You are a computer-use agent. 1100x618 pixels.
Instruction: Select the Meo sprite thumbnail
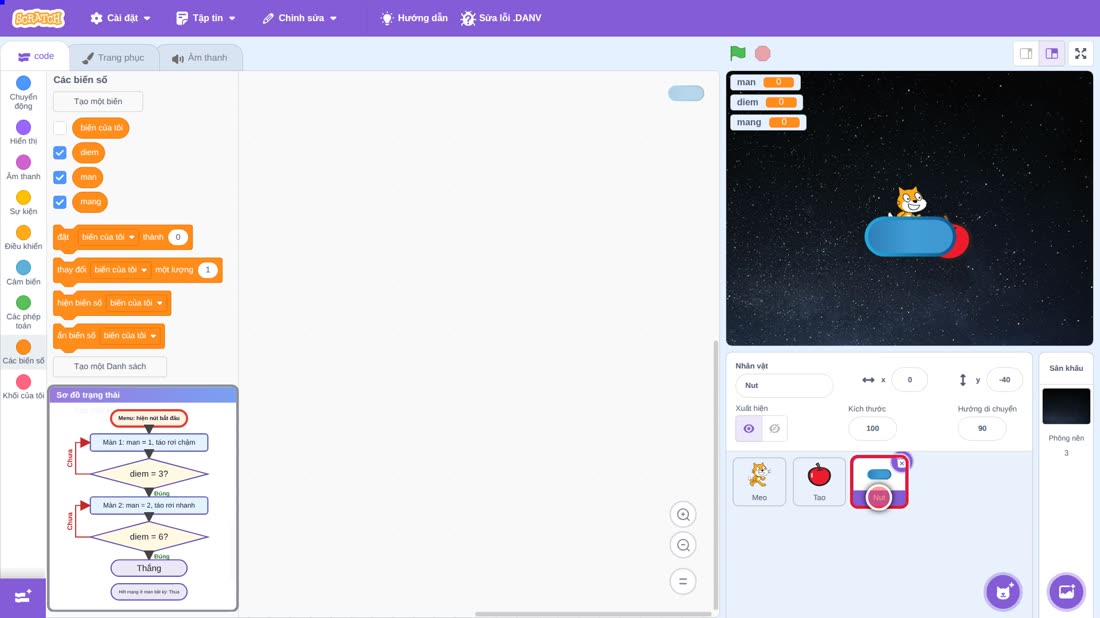(x=759, y=481)
